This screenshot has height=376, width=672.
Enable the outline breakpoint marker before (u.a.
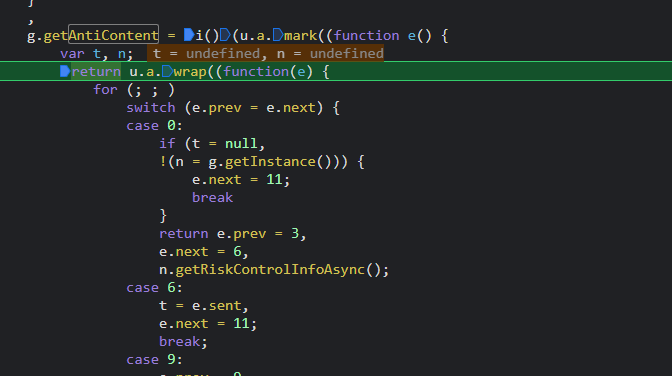pyautogui.click(x=225, y=35)
